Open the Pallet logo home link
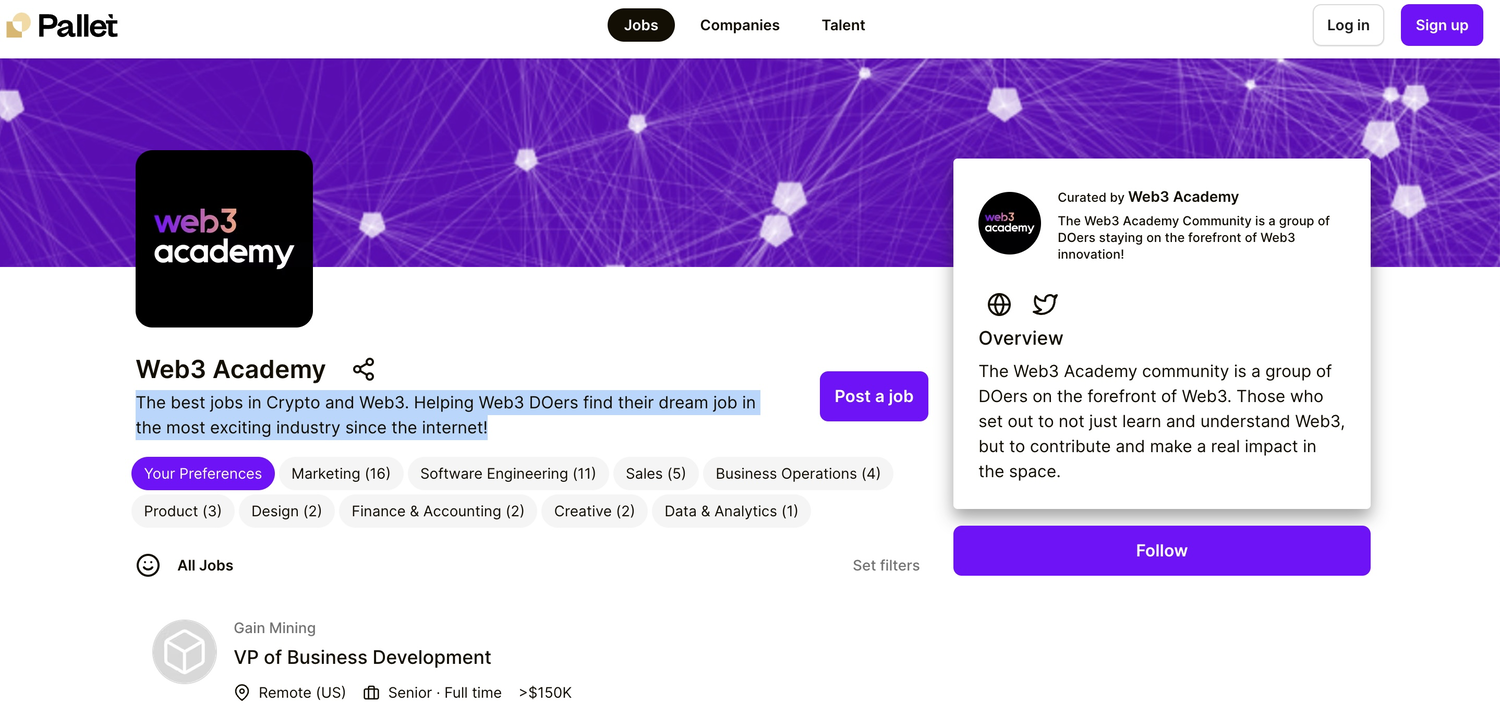 62,25
